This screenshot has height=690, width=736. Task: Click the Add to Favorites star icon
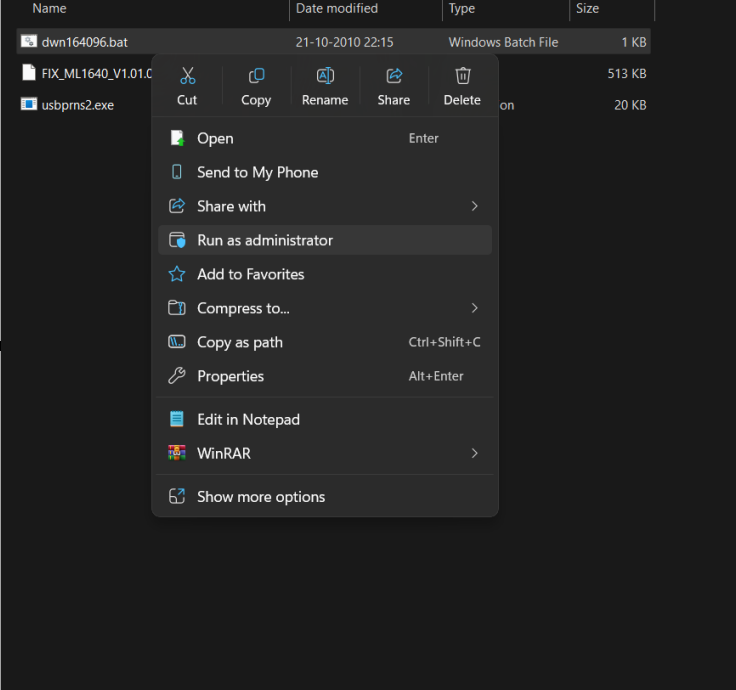click(x=177, y=274)
